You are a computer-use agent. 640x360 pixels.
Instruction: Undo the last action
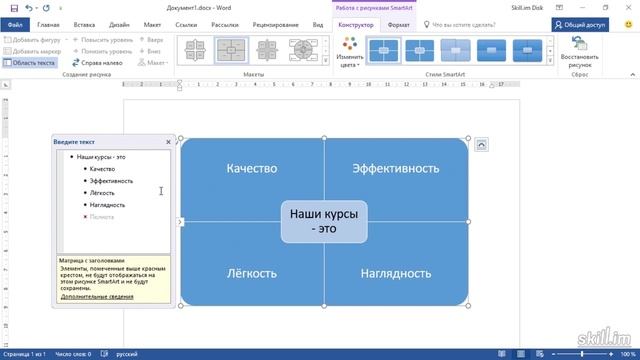[29, 8]
